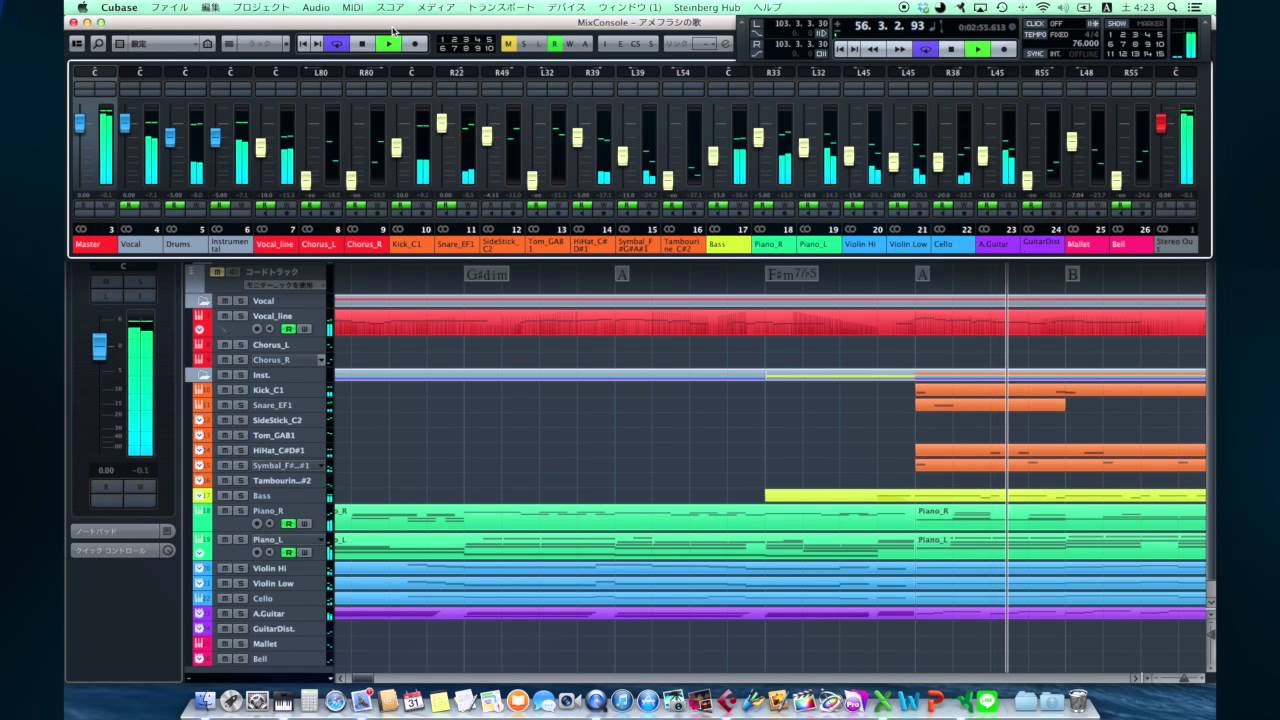
Task: Click the CLICK metronome button
Action: point(1034,23)
